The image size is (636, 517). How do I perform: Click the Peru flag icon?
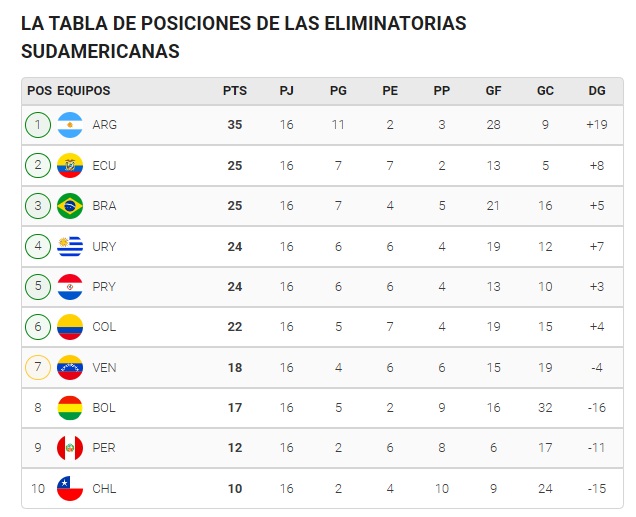(70, 447)
